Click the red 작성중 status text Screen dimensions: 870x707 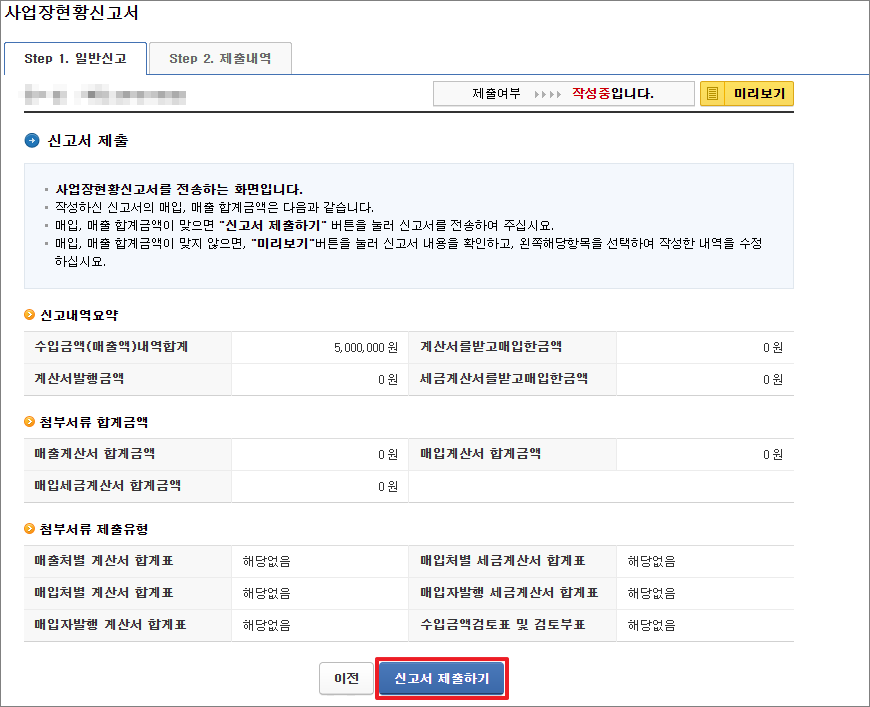point(590,94)
